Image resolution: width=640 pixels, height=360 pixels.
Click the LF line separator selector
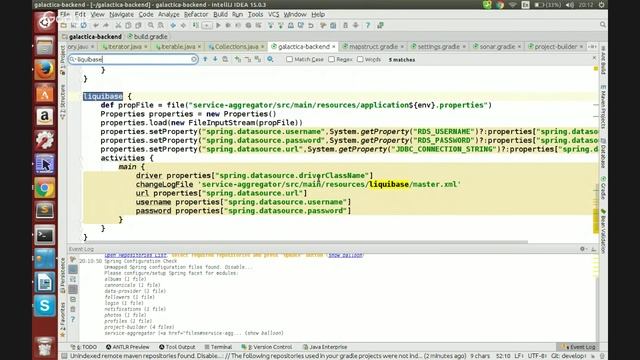pos(519,356)
